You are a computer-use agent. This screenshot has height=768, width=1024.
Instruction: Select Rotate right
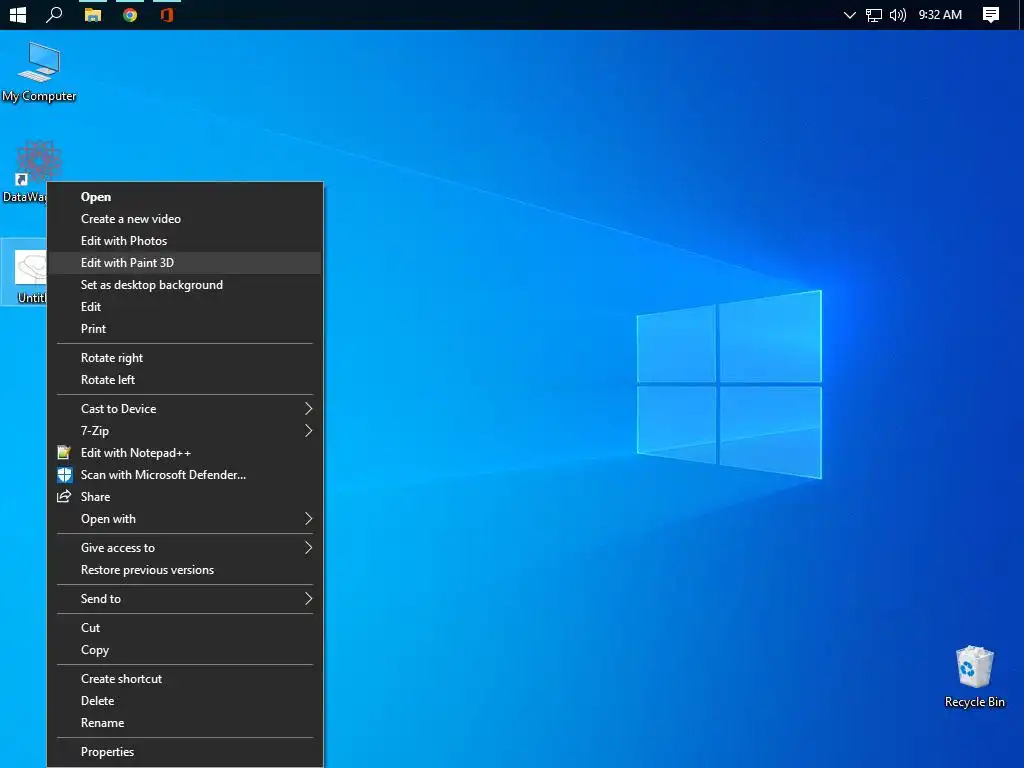[185, 358]
